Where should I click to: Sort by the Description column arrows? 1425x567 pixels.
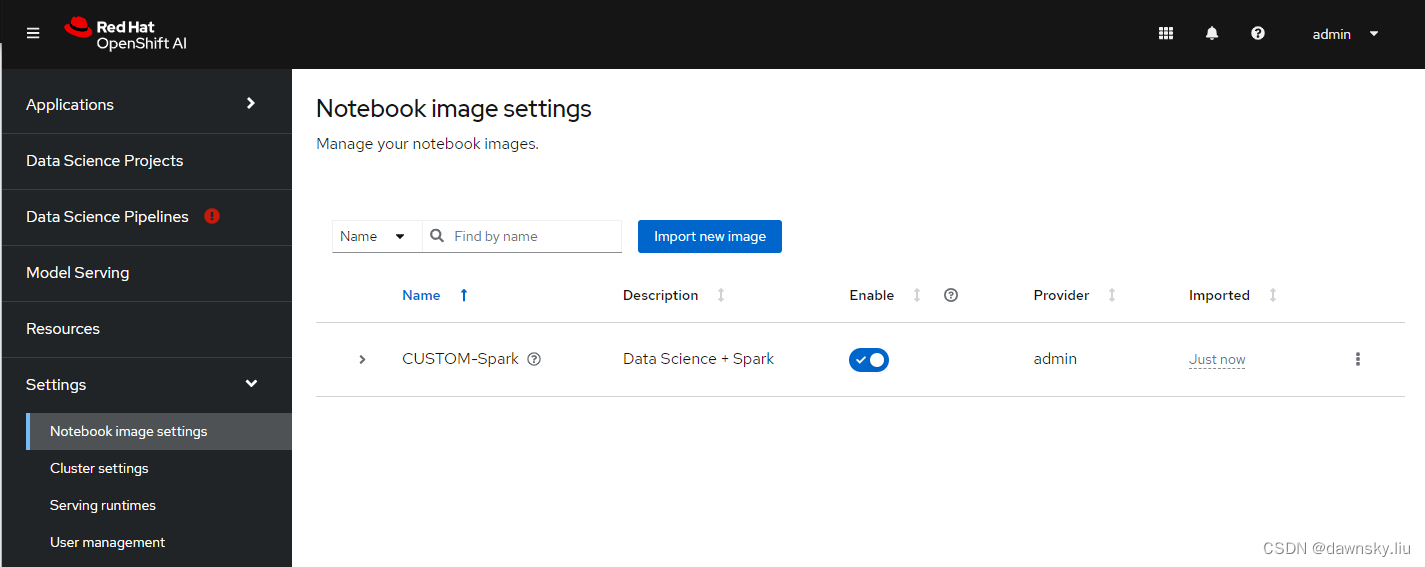(721, 295)
